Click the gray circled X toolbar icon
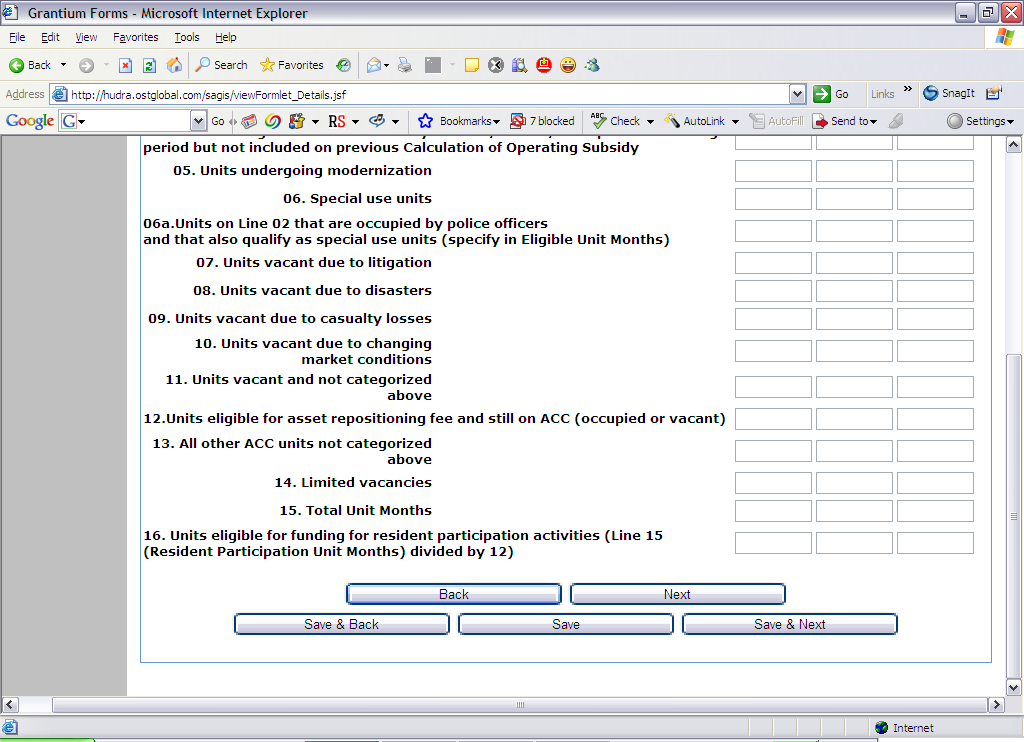Image resolution: width=1024 pixels, height=742 pixels. [x=496, y=65]
